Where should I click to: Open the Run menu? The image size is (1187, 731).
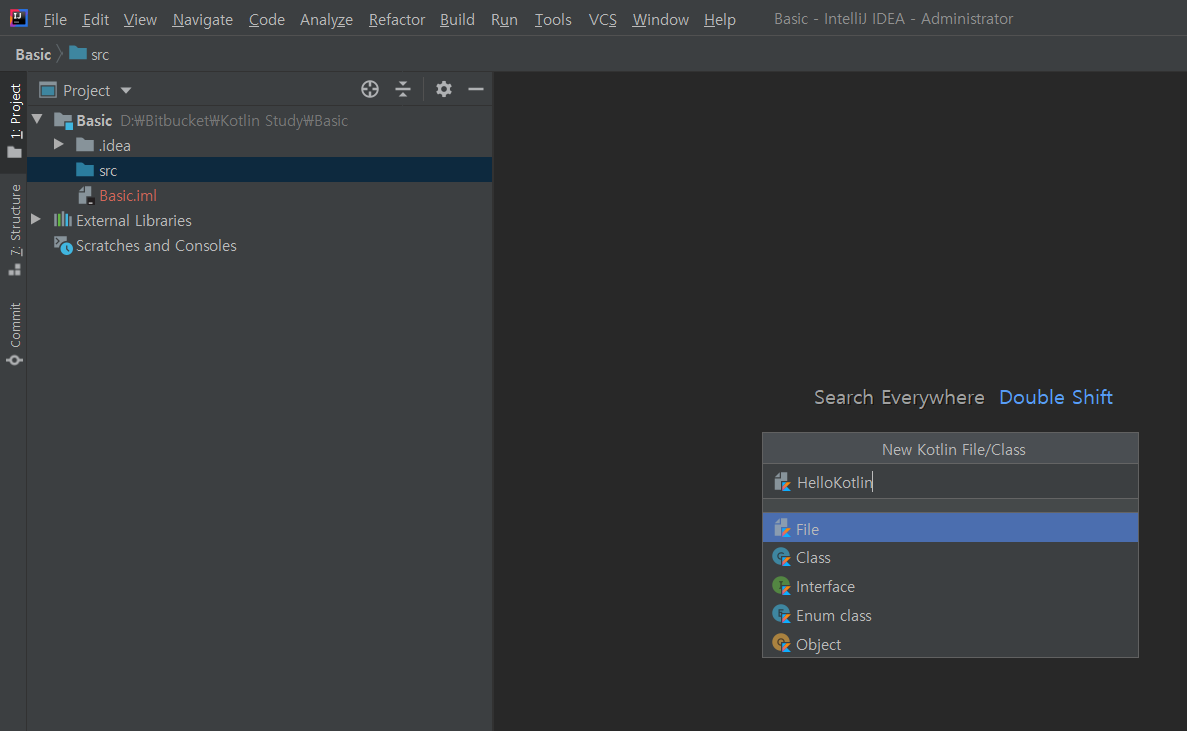pyautogui.click(x=504, y=20)
